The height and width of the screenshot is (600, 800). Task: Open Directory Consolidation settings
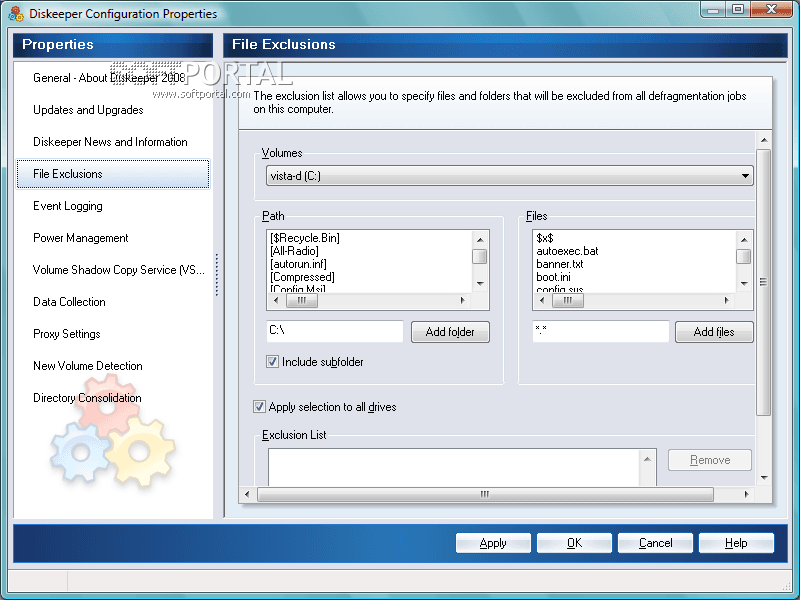coord(87,398)
